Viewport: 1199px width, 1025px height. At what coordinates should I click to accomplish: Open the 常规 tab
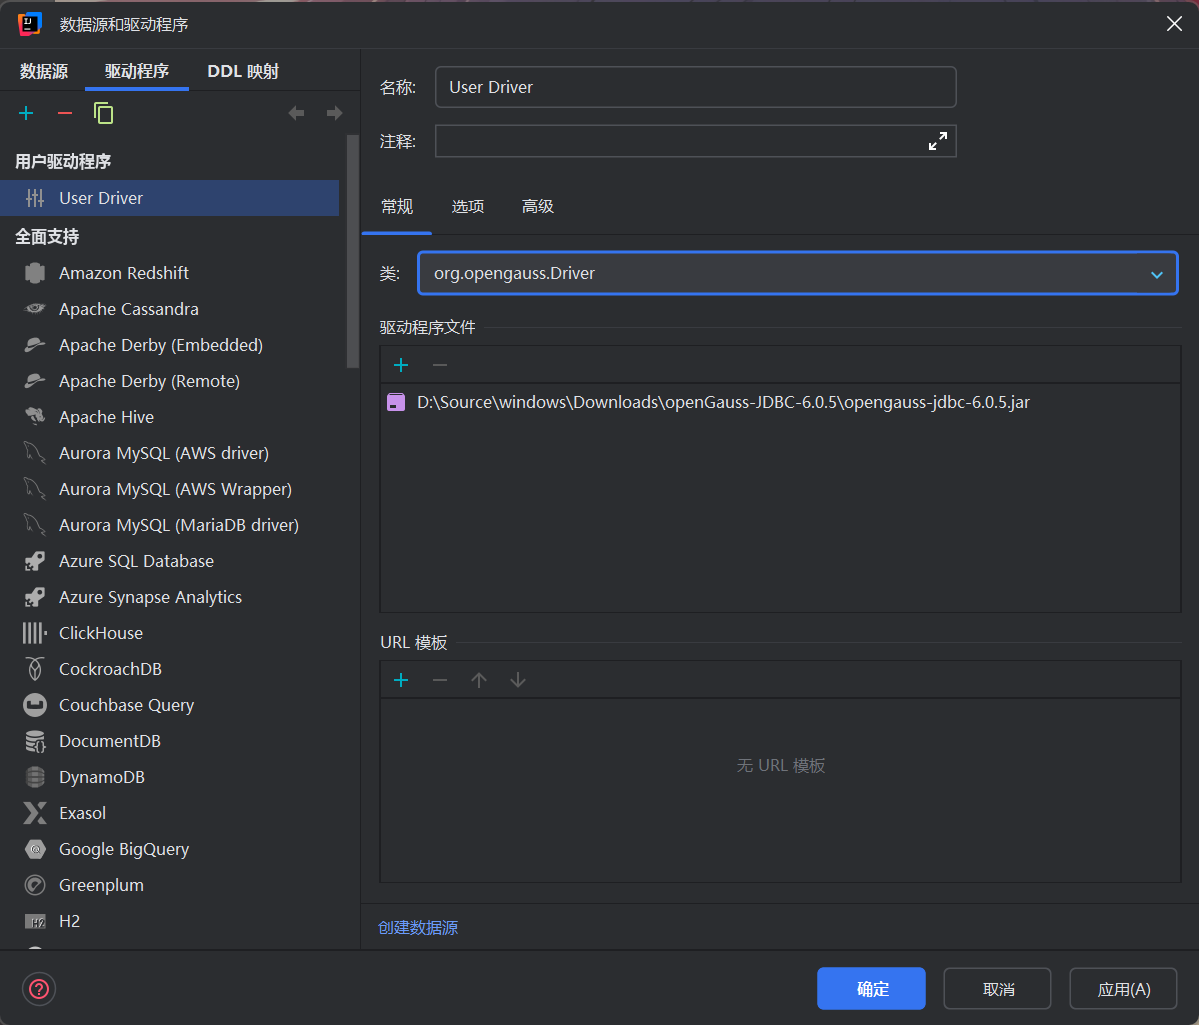tap(397, 207)
